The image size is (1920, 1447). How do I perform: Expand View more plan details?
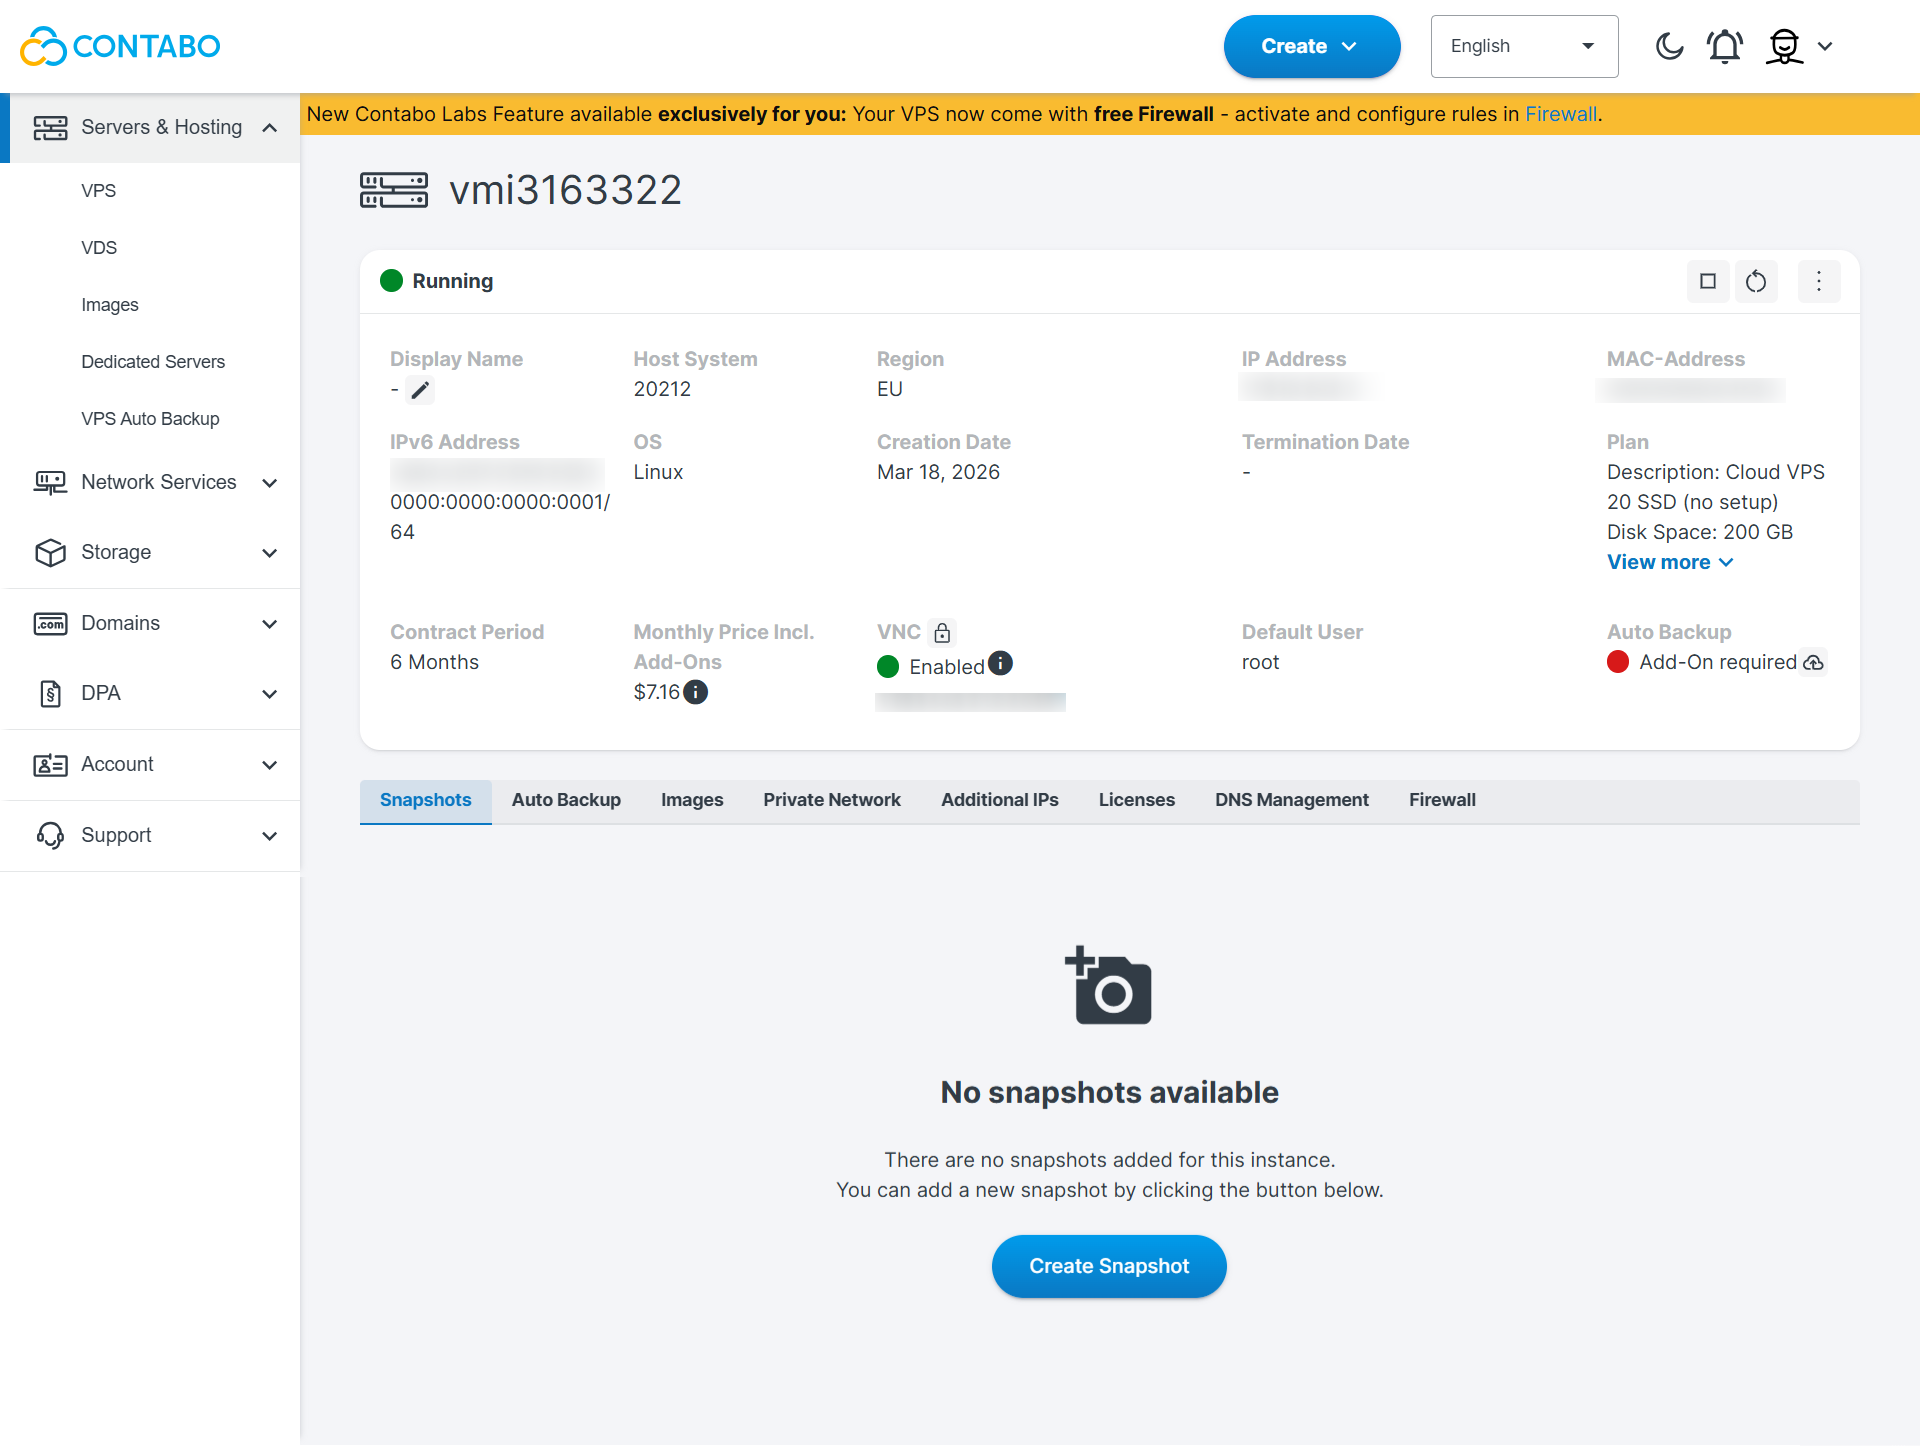tap(1670, 563)
